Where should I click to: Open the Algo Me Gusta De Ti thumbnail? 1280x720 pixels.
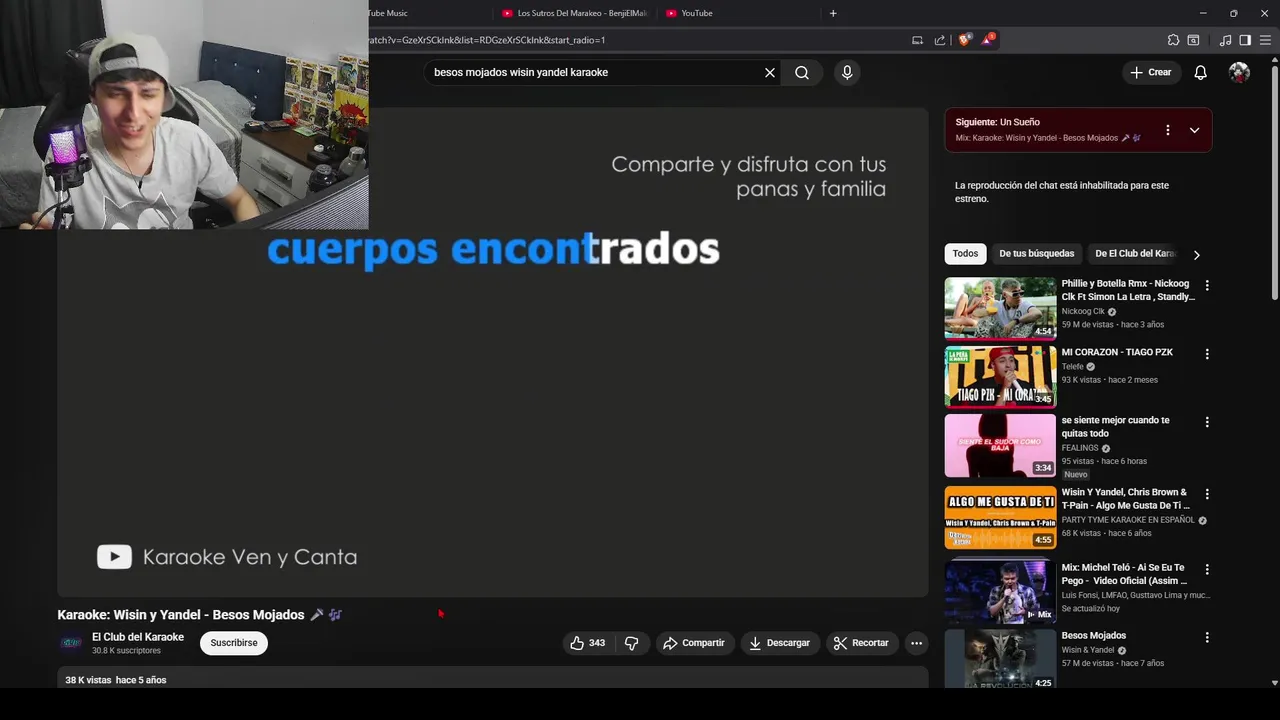[1000, 517]
